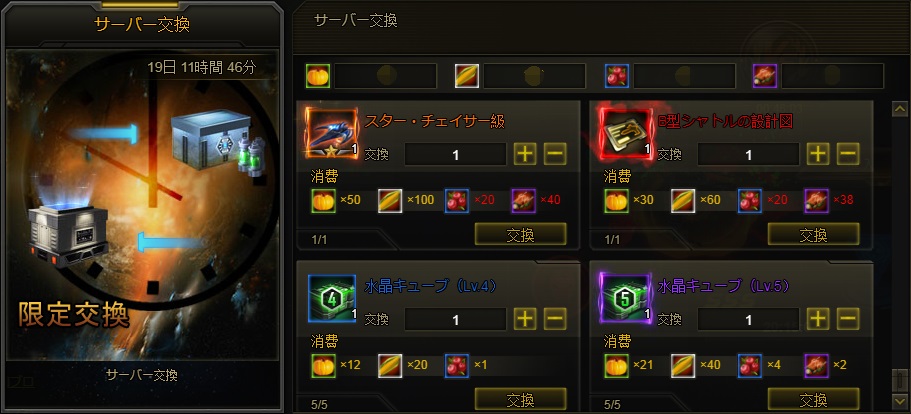Decrease 水晶キューブ Lv.5 quantity with minus
This screenshot has height=414, width=911.
[848, 319]
